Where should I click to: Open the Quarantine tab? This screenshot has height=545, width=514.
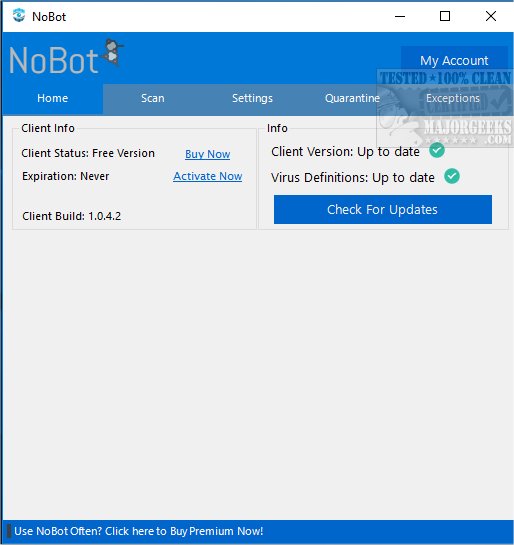(x=352, y=98)
